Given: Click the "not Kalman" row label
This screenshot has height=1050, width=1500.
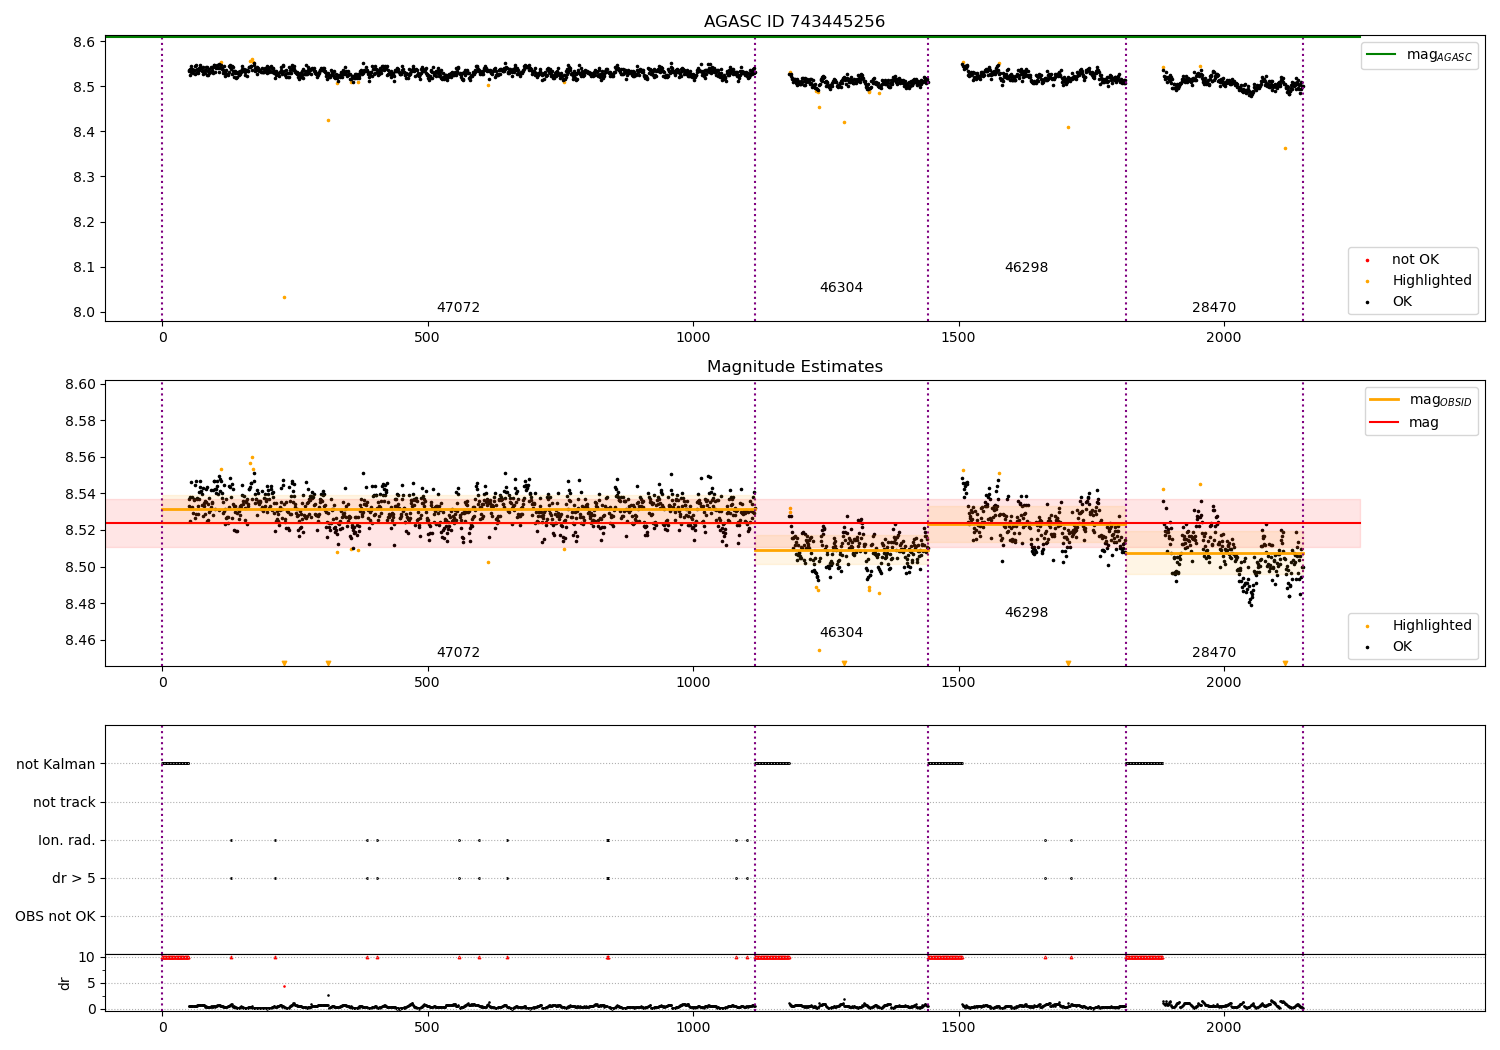Looking at the screenshot, I should (x=56, y=764).
